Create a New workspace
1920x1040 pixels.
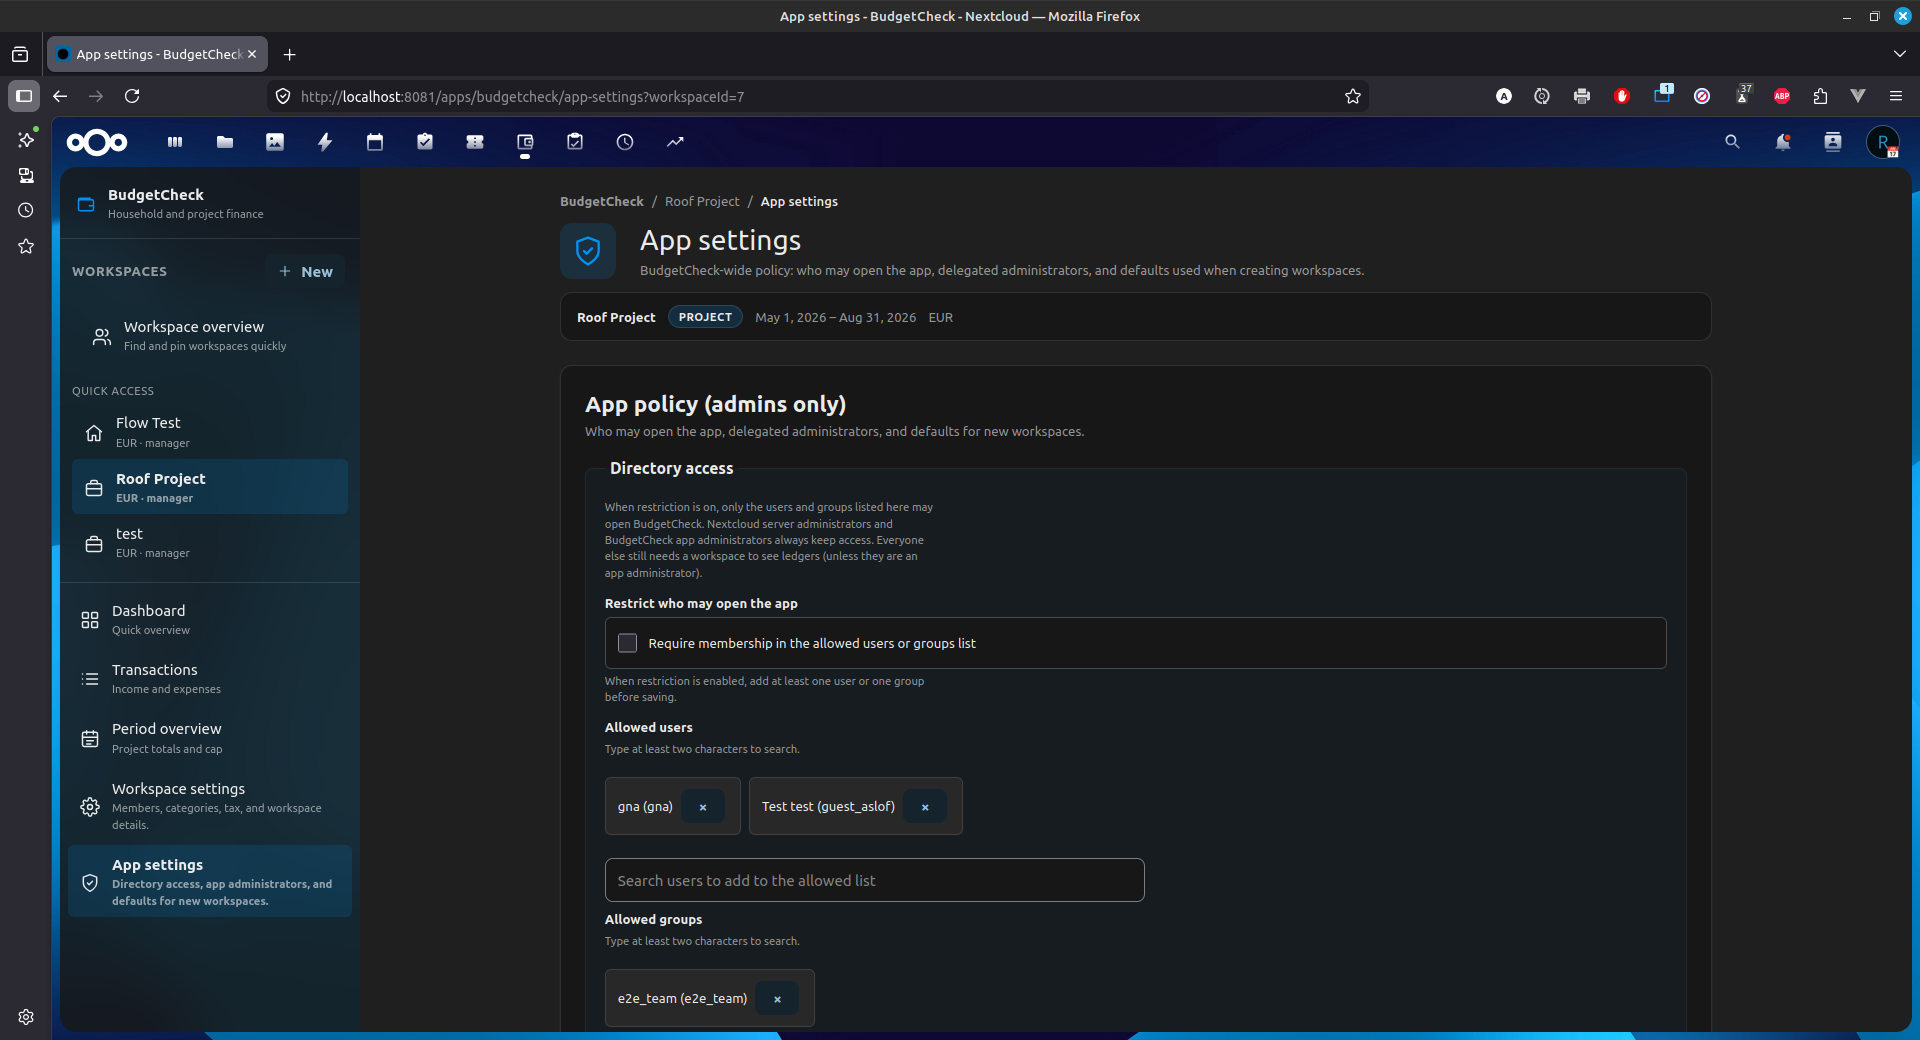coord(306,271)
